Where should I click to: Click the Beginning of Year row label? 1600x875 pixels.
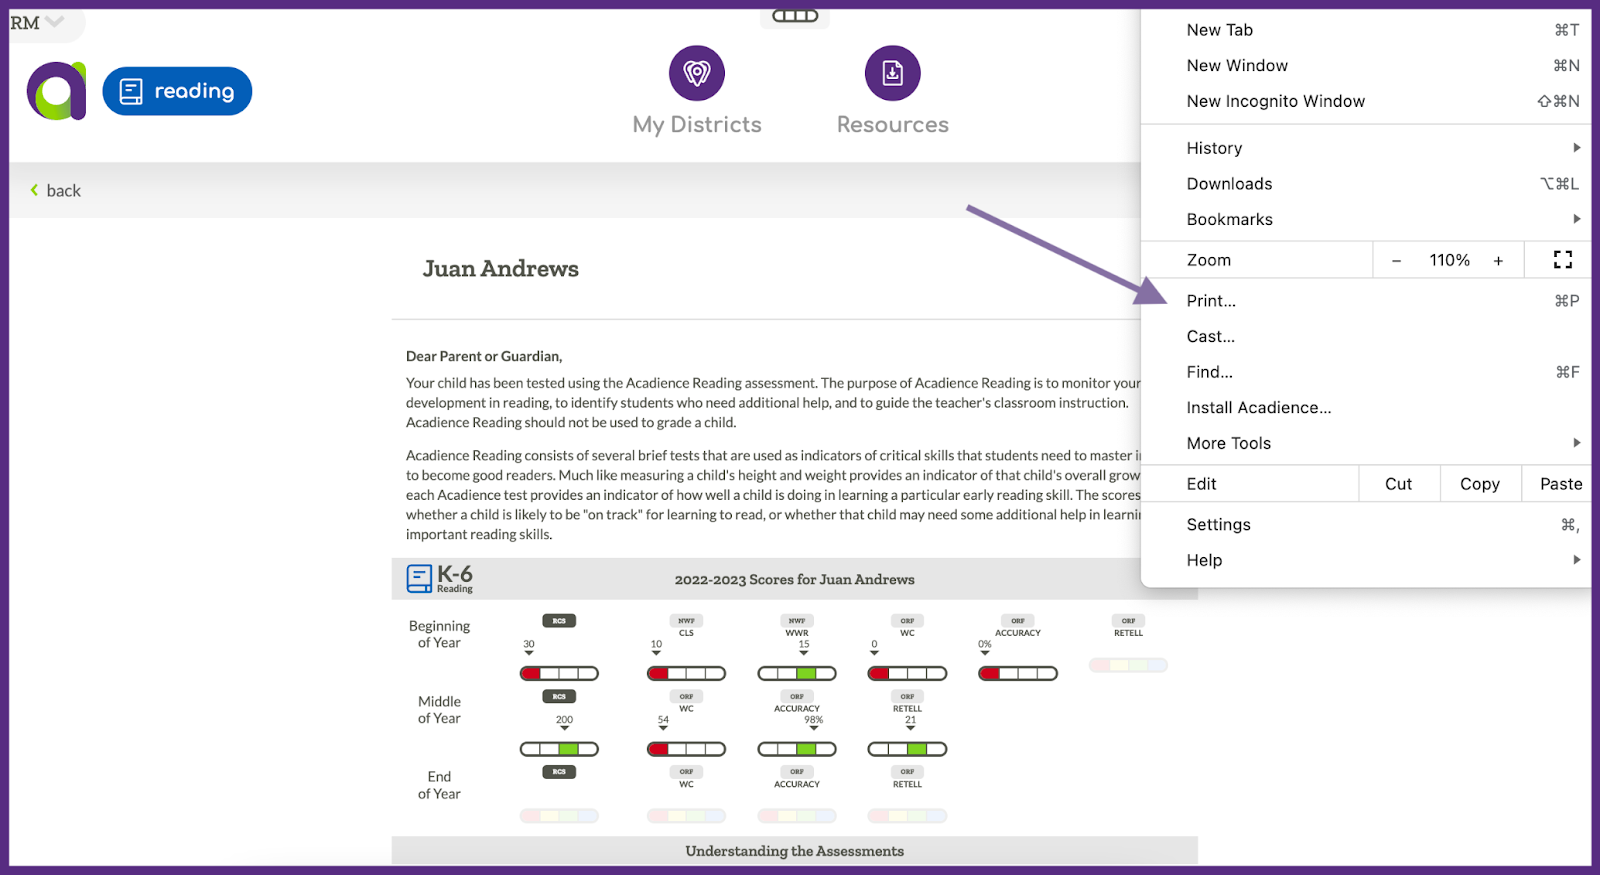(439, 634)
